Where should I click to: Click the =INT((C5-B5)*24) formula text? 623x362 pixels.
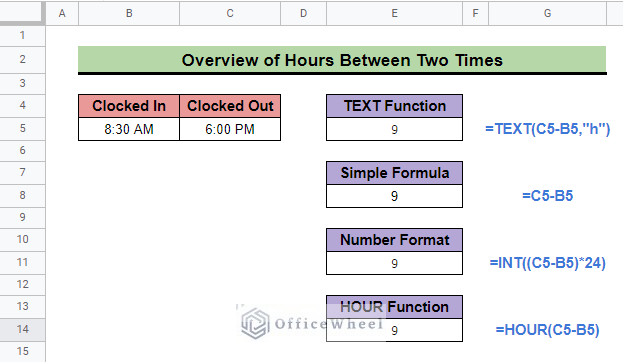pos(548,263)
